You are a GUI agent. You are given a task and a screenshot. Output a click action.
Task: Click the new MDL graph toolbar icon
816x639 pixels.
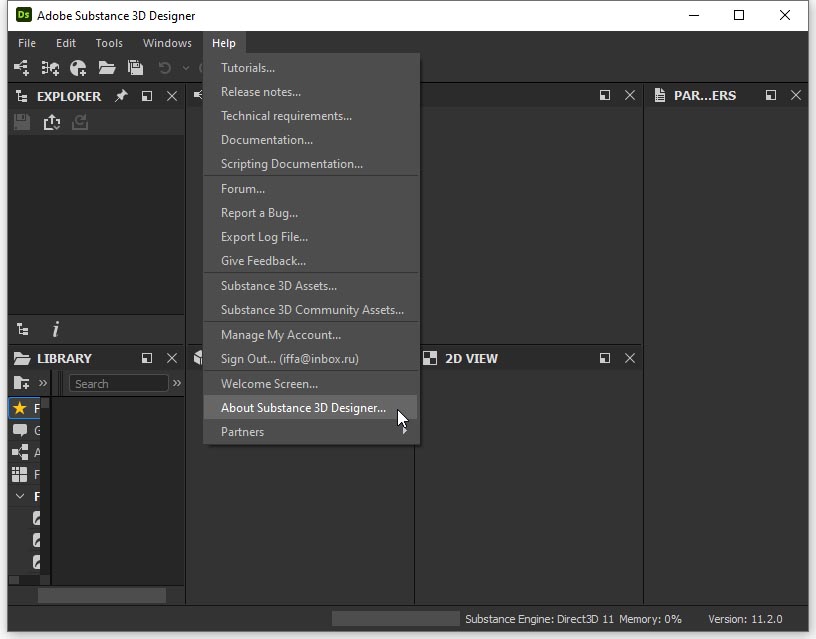click(x=50, y=68)
